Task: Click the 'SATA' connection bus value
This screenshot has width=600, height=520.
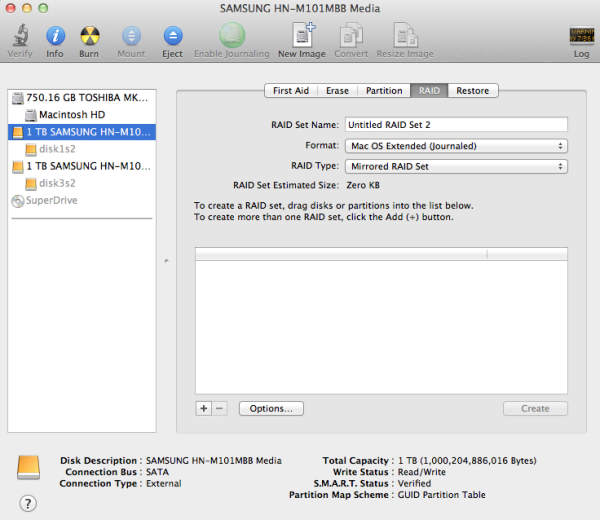Action: 157,472
